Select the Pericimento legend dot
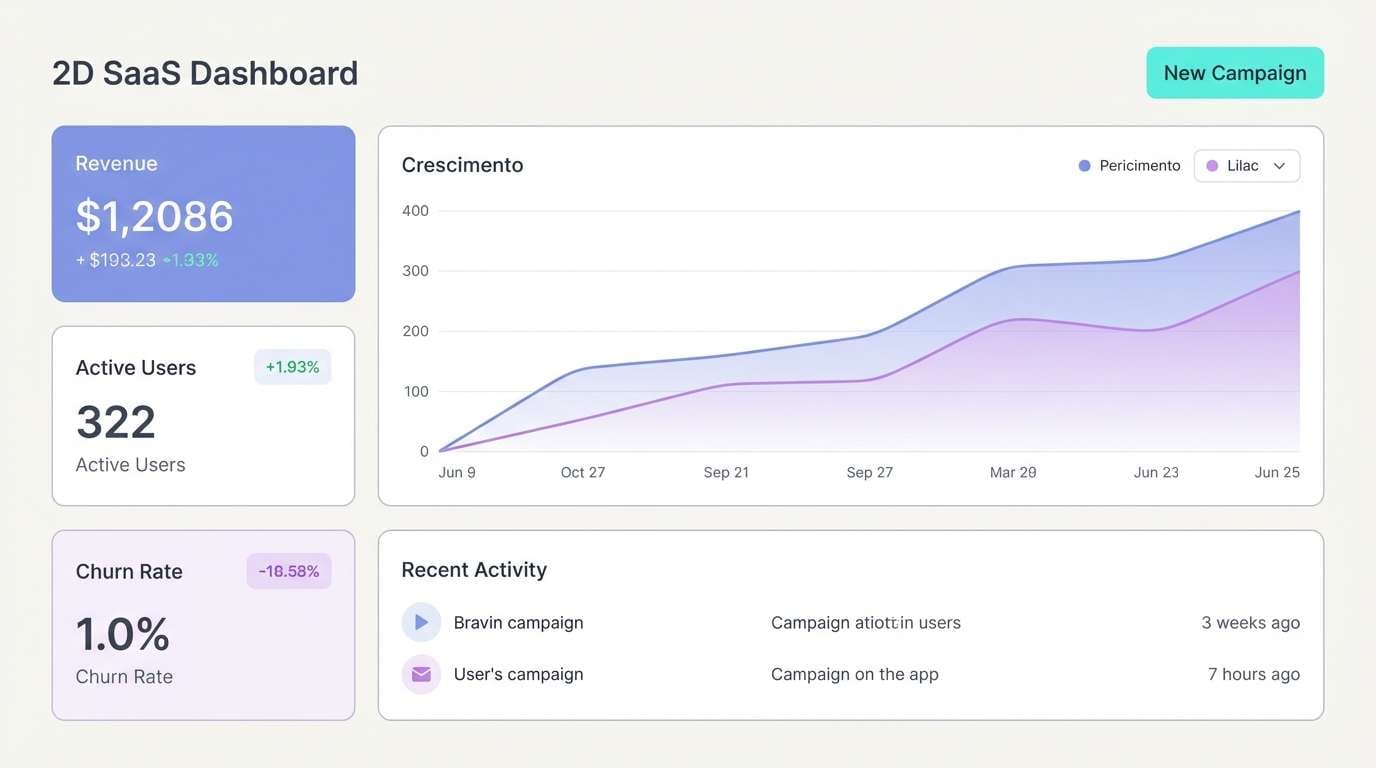1376x768 pixels. pos(1082,165)
